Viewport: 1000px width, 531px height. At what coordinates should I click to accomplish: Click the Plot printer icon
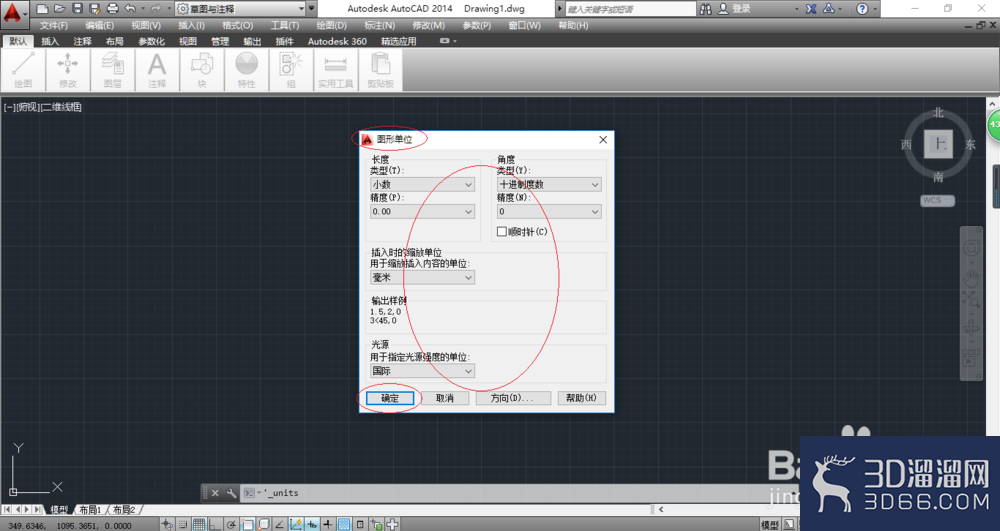click(113, 9)
